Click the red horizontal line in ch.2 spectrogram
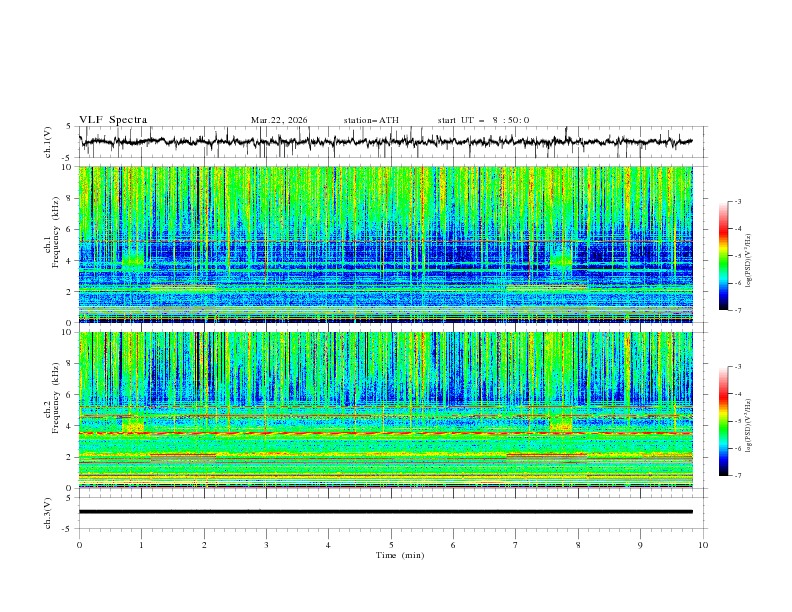792x612 pixels. click(386, 433)
